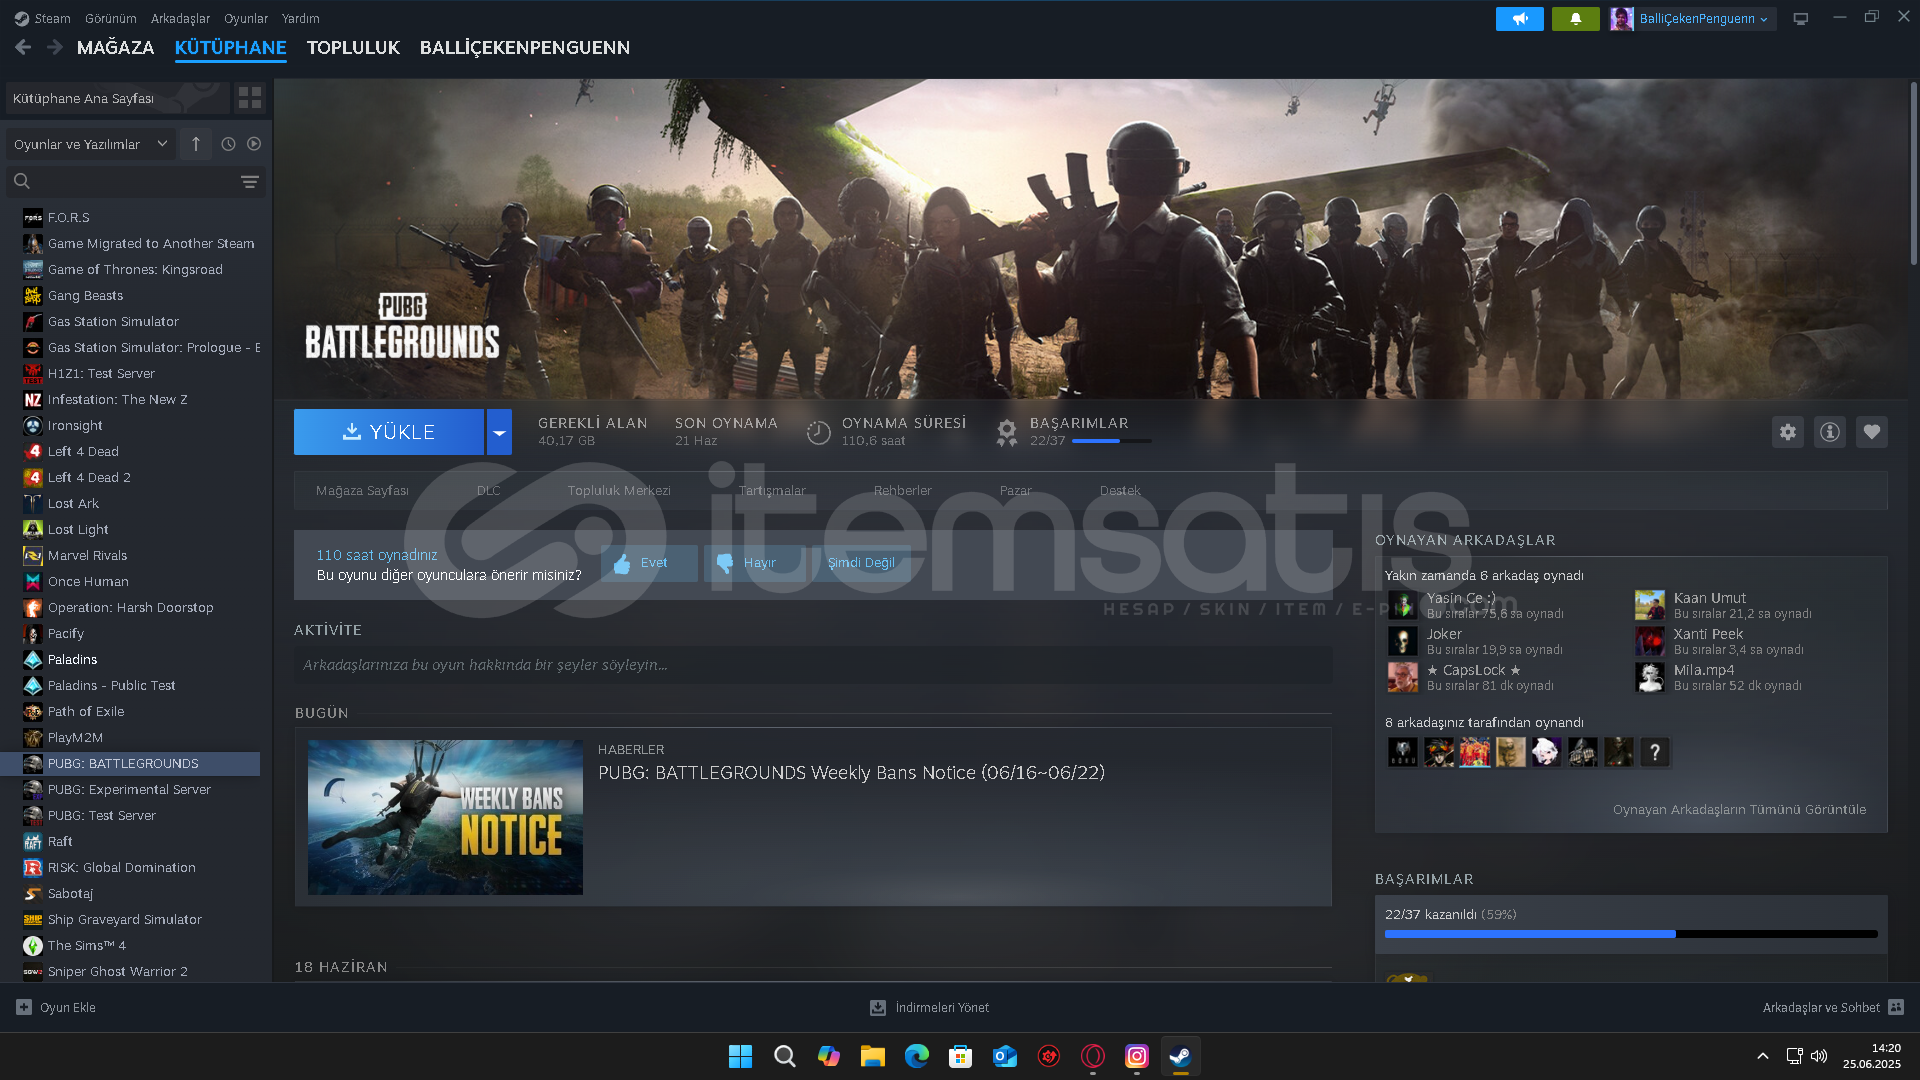Open Weekly Bans Notice thumbnail
This screenshot has height=1080, width=1920.
pyautogui.click(x=445, y=817)
